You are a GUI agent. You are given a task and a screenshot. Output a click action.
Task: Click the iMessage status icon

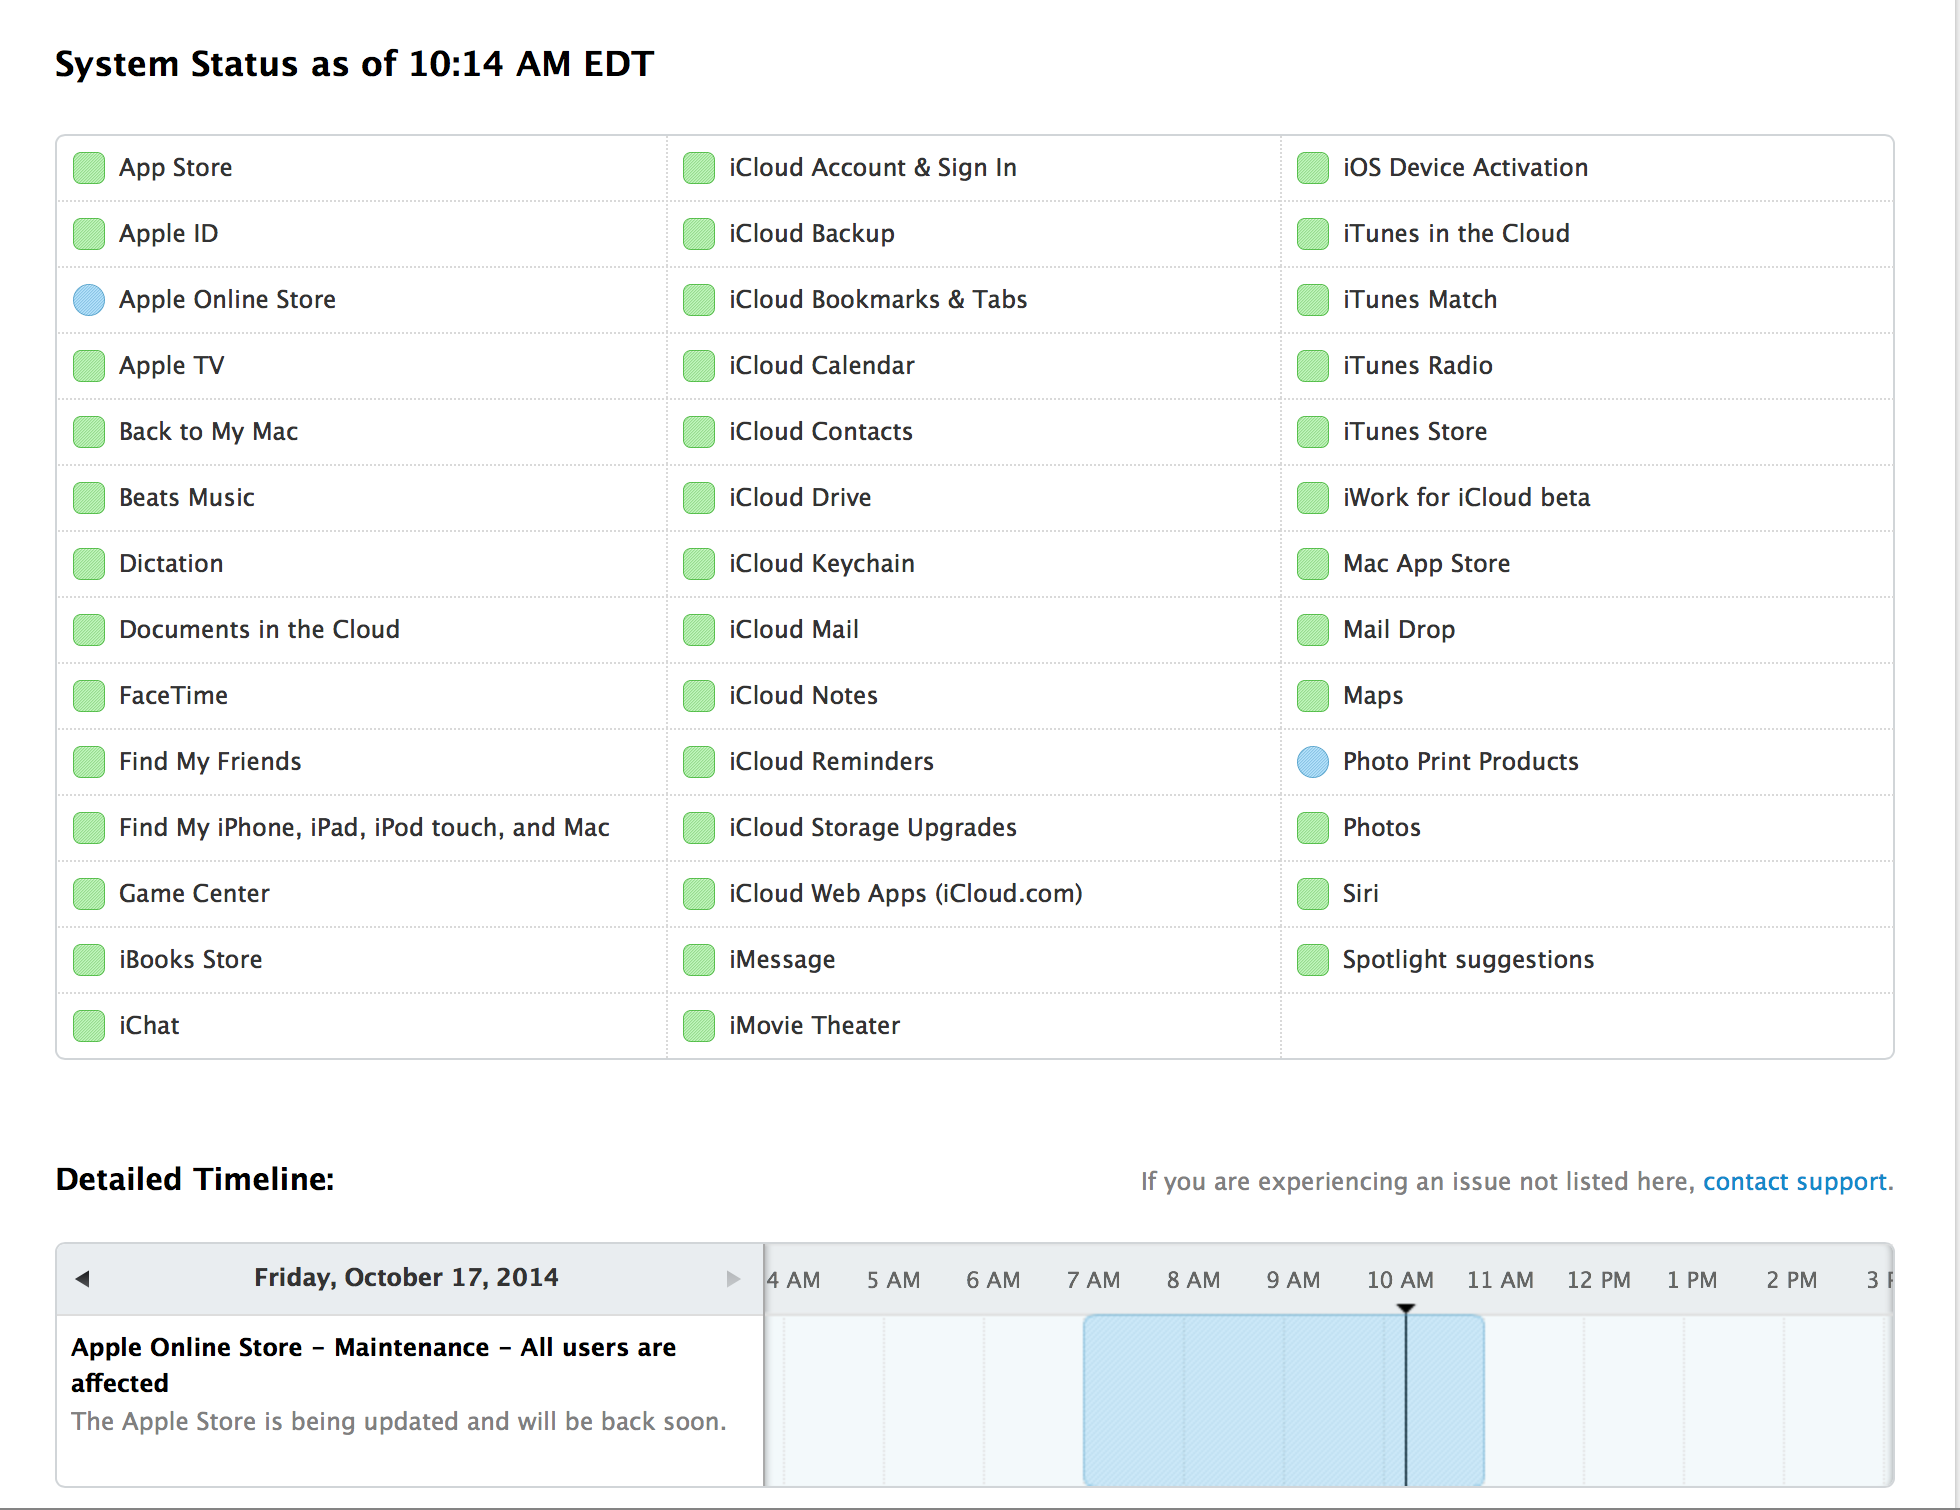[699, 960]
